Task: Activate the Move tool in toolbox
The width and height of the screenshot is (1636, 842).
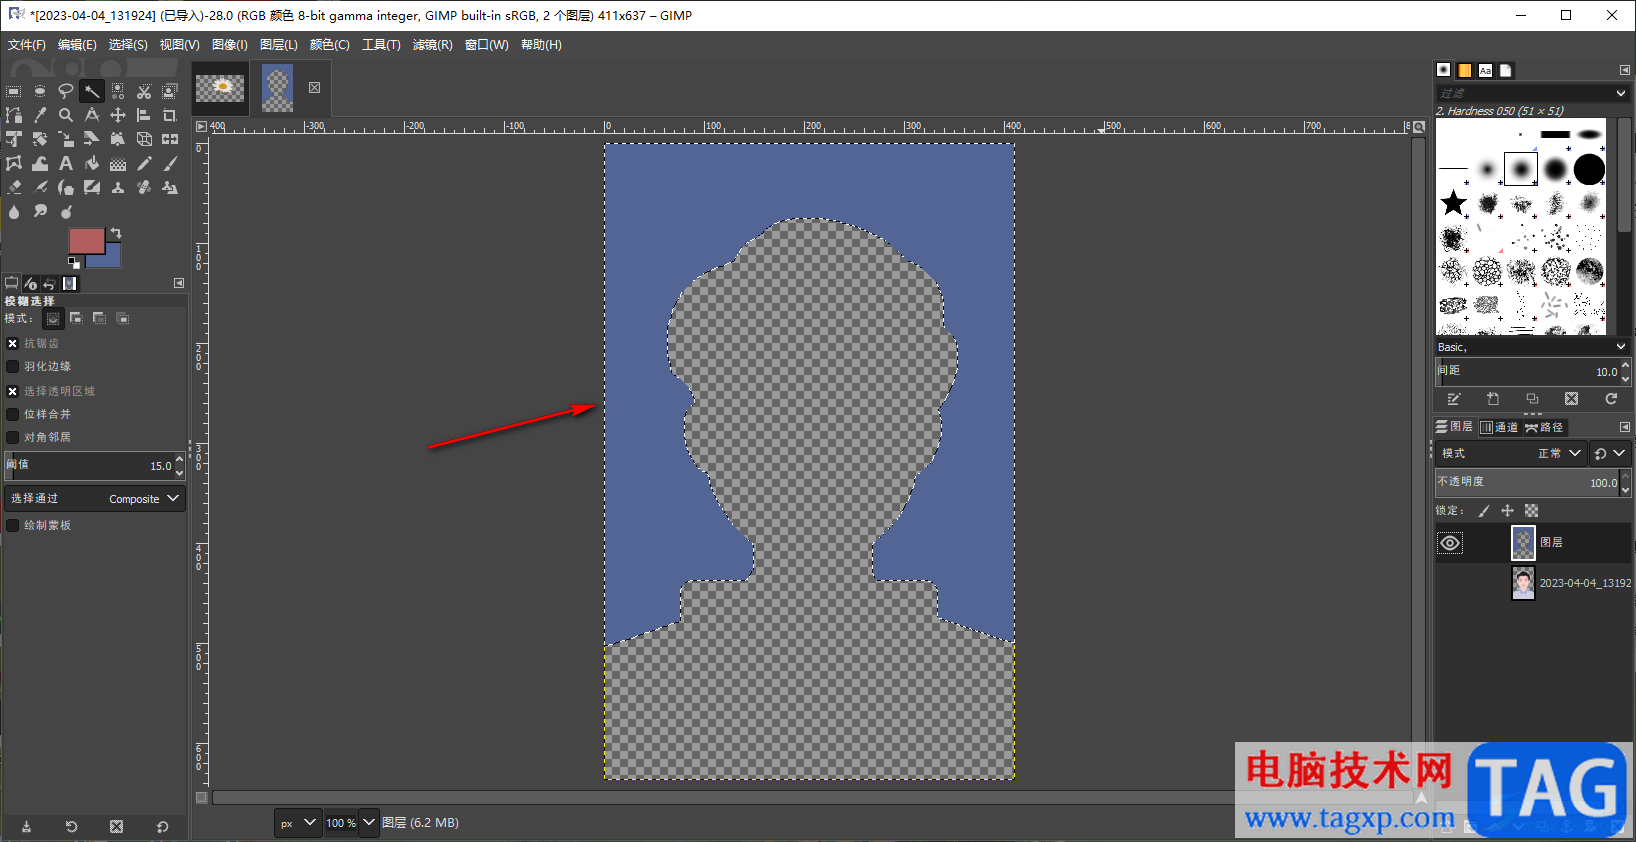Action: click(x=118, y=115)
